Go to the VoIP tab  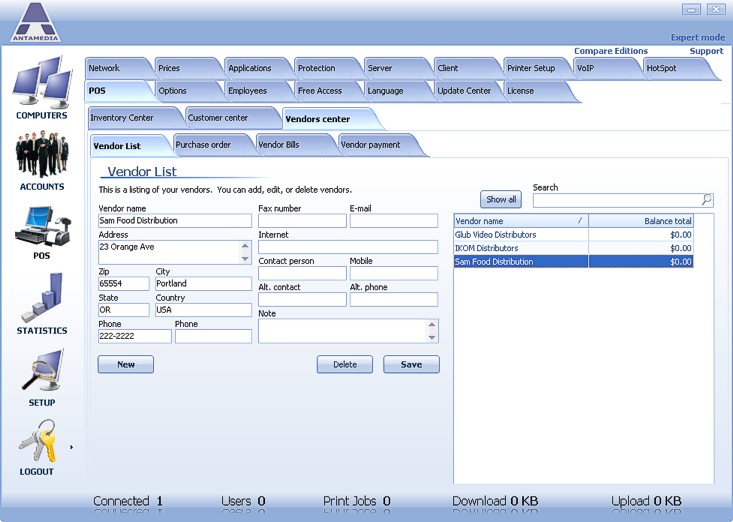click(x=605, y=68)
